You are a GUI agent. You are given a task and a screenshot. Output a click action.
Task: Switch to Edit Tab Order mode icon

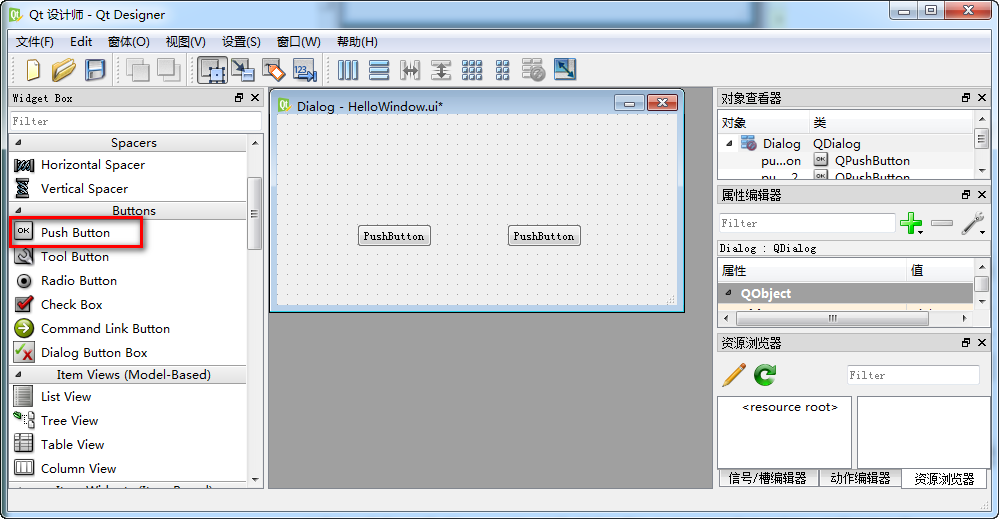(305, 69)
